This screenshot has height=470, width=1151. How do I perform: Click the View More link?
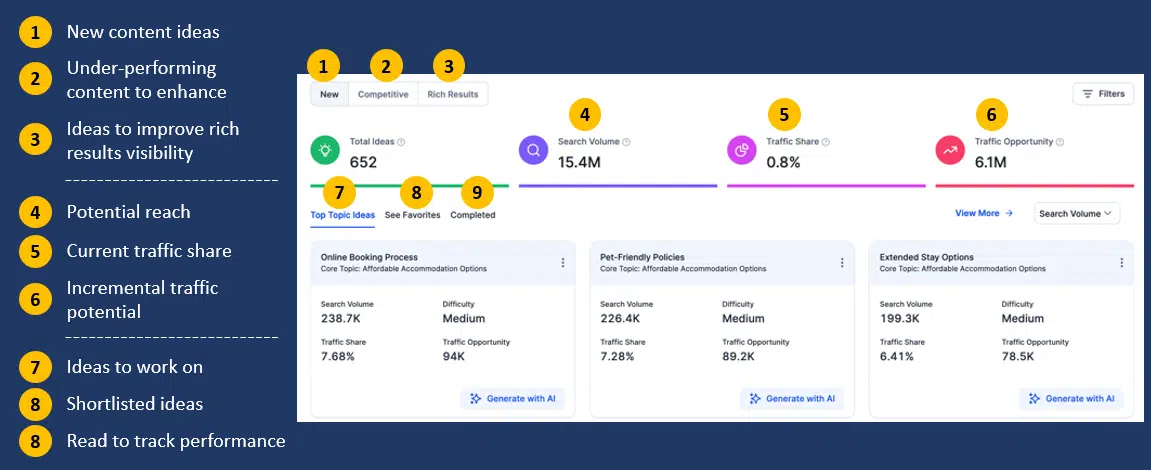click(x=984, y=213)
